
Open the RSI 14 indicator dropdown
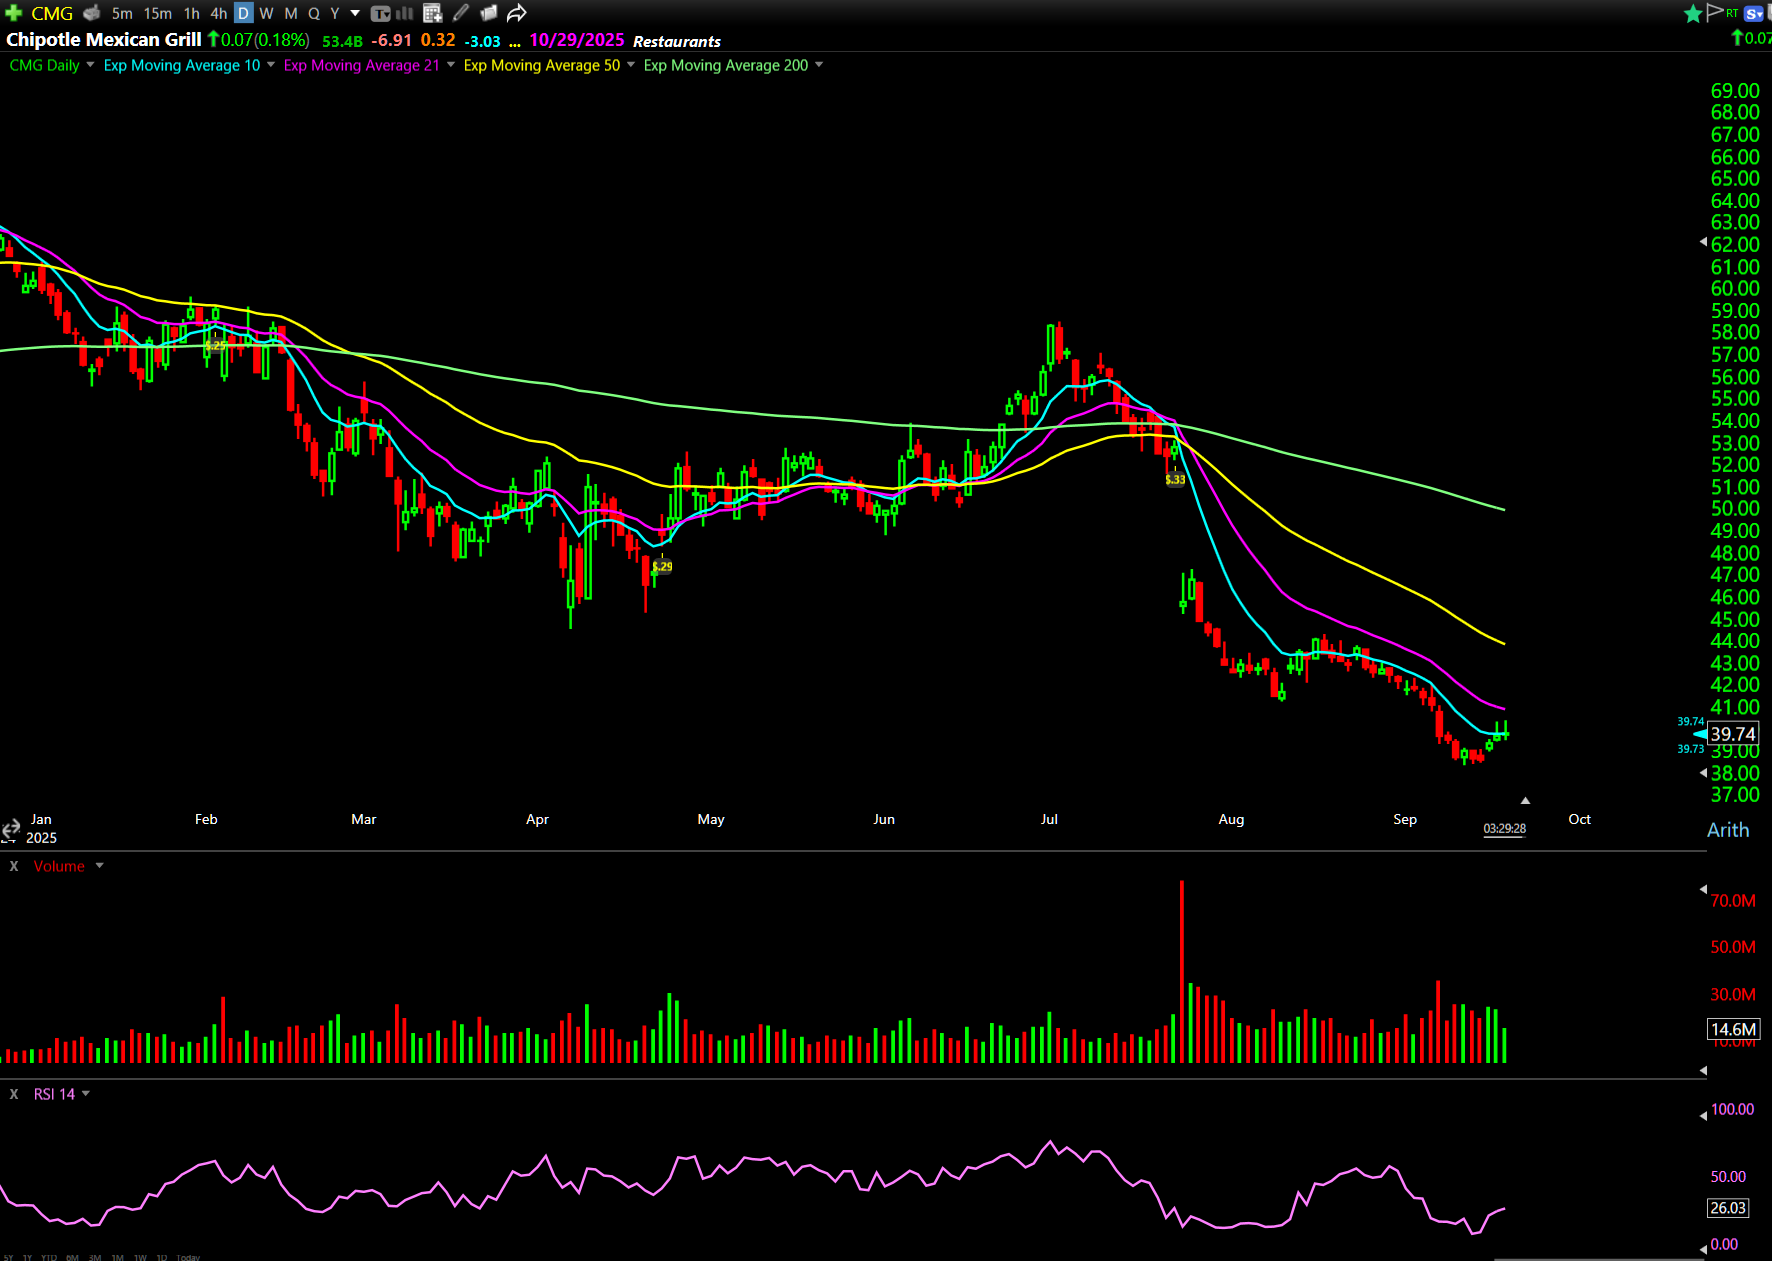pos(86,1094)
